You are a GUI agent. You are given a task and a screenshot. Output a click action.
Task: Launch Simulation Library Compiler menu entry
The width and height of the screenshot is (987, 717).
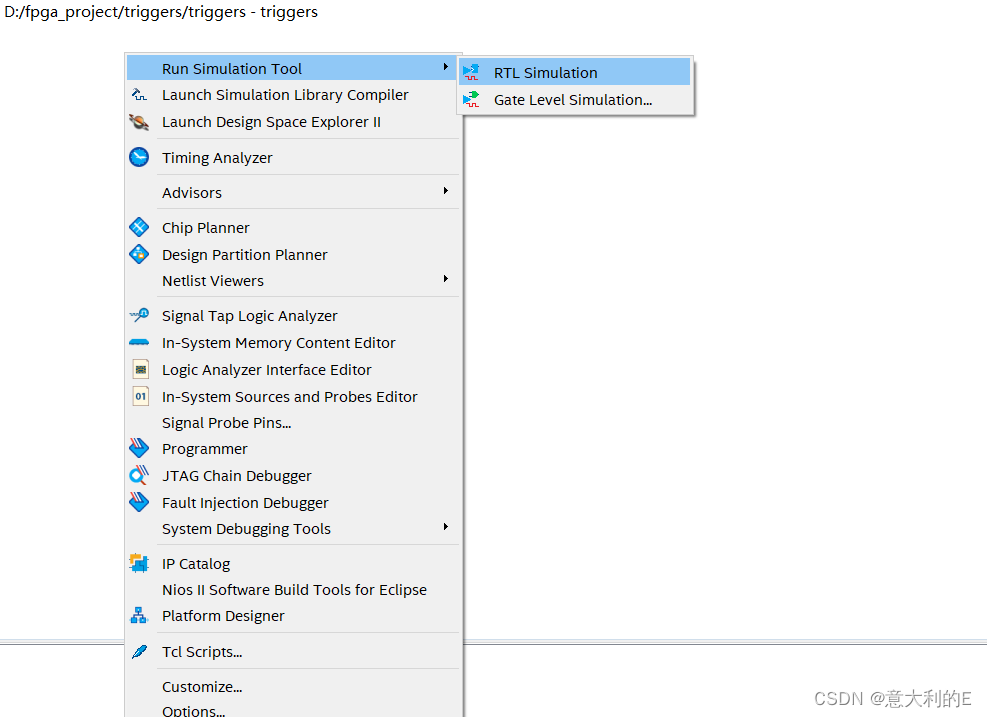click(293, 95)
